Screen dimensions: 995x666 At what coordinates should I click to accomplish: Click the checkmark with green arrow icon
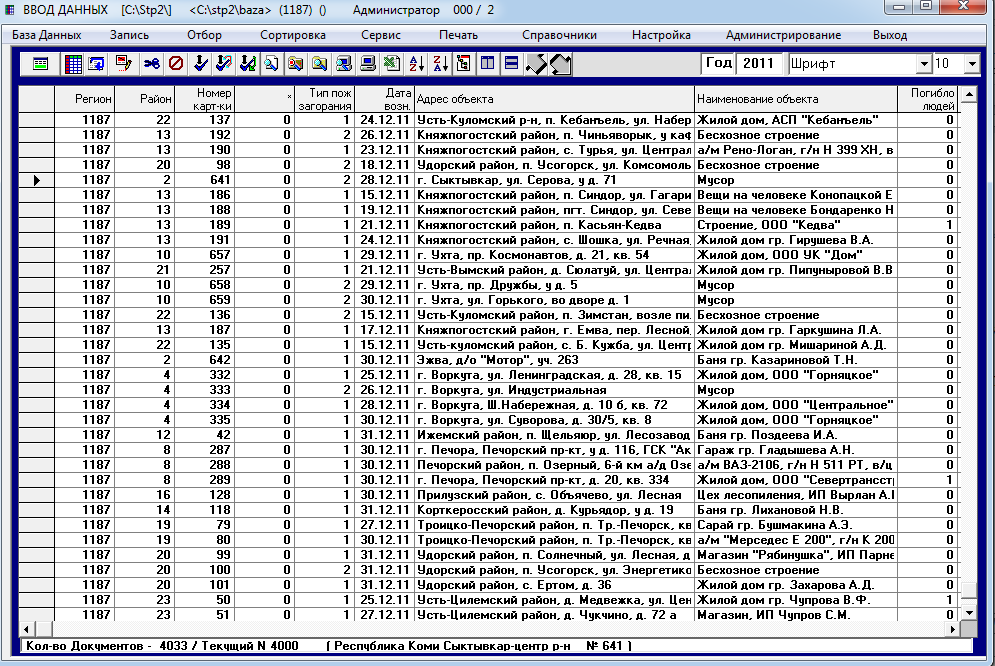[247, 63]
